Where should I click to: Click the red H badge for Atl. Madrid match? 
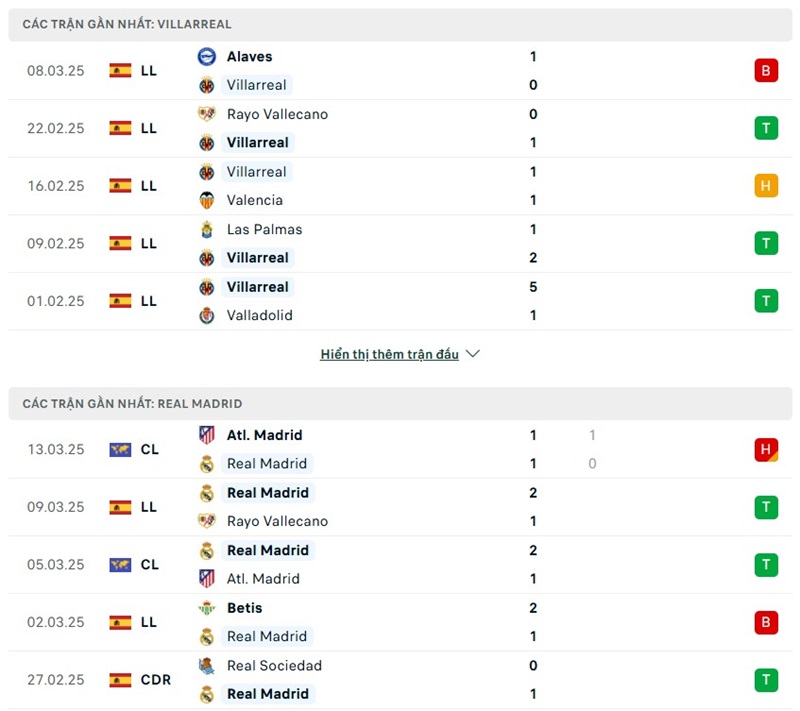coord(766,450)
